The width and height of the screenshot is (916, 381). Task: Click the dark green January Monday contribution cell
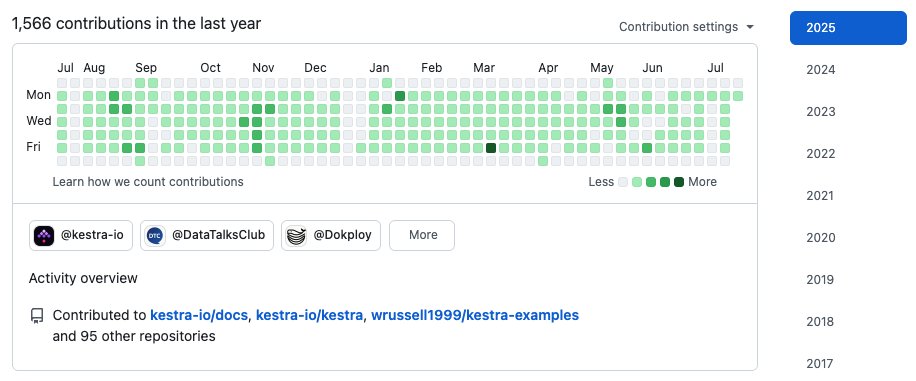click(400, 96)
